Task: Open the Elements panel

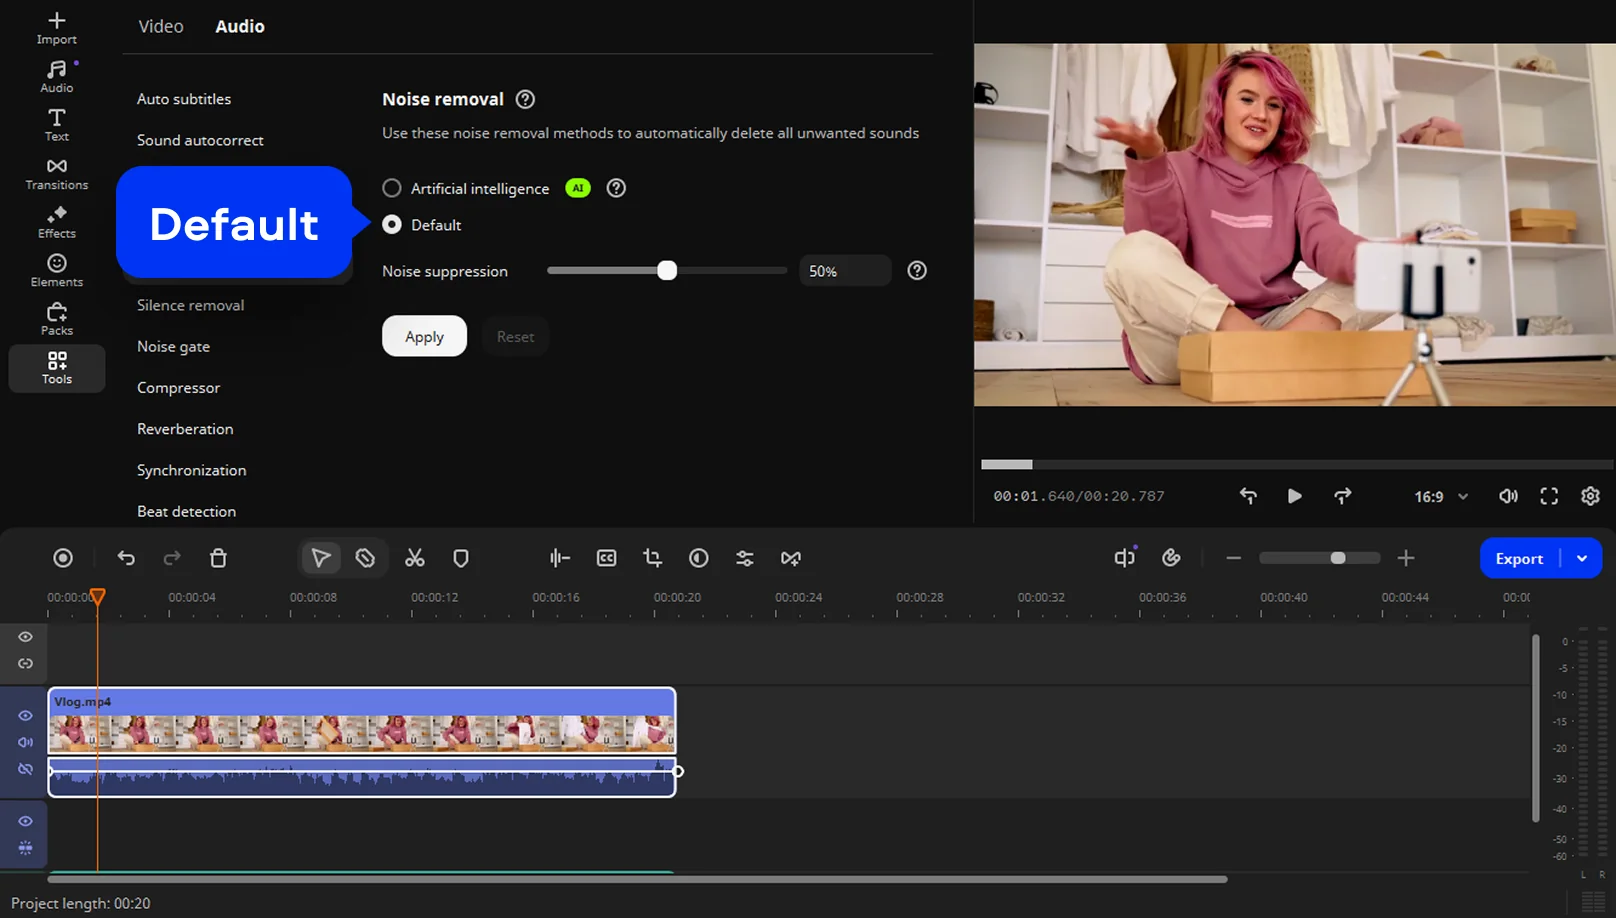Action: [57, 270]
